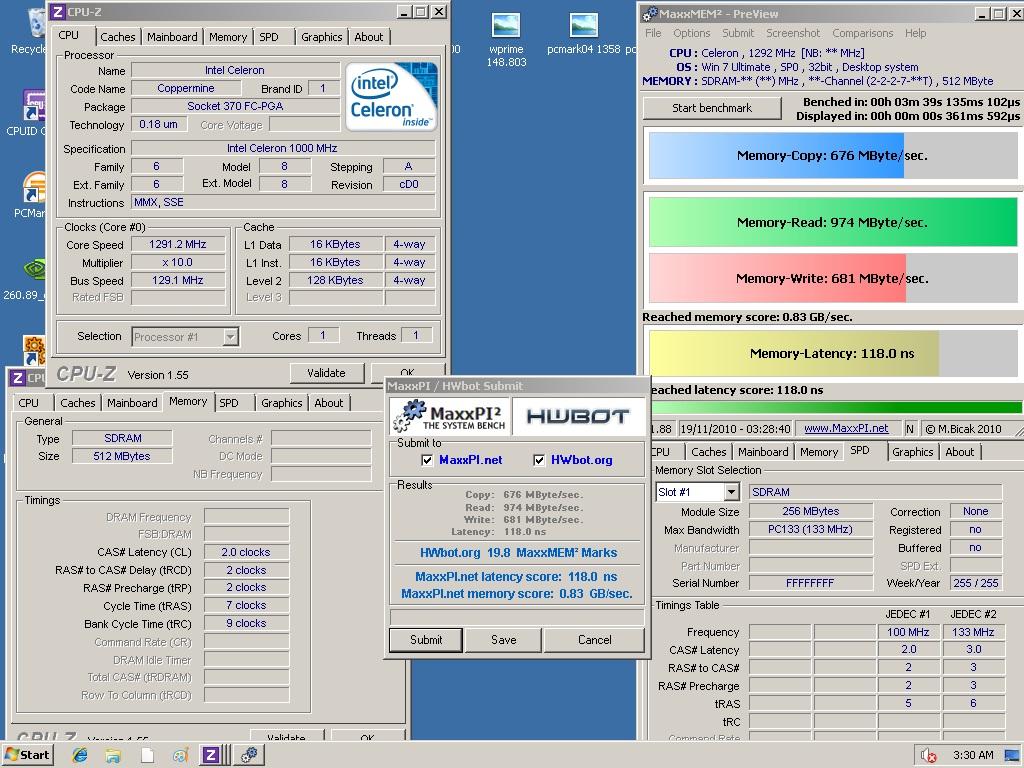Open the Submit menu in MaxxMEM²

[x=738, y=33]
